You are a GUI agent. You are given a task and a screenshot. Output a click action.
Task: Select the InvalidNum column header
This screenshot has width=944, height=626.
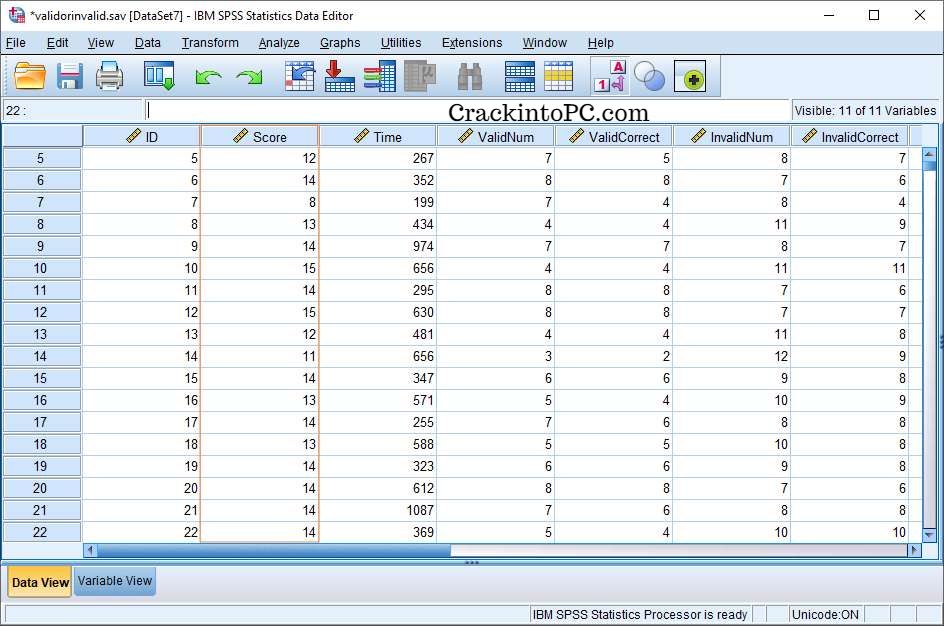(x=731, y=137)
